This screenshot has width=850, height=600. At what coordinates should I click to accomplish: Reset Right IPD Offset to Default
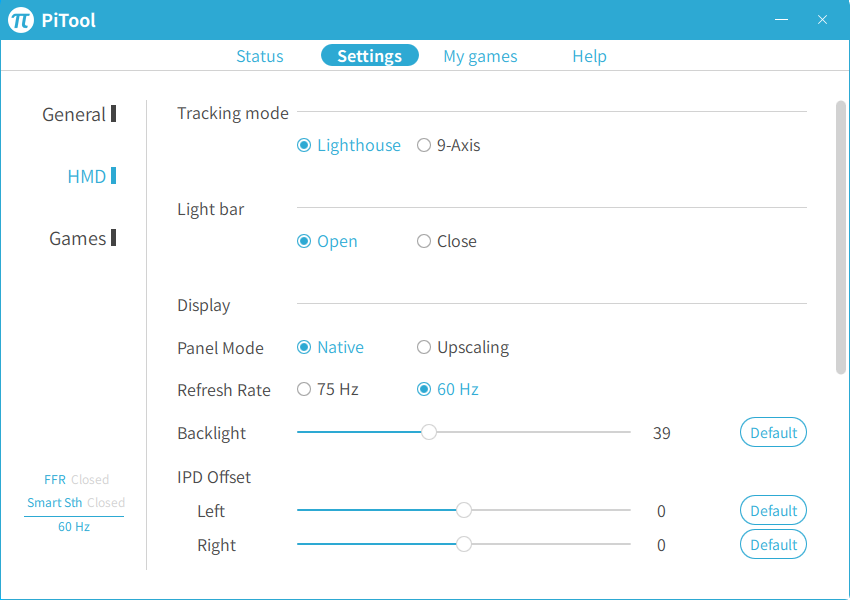click(773, 544)
